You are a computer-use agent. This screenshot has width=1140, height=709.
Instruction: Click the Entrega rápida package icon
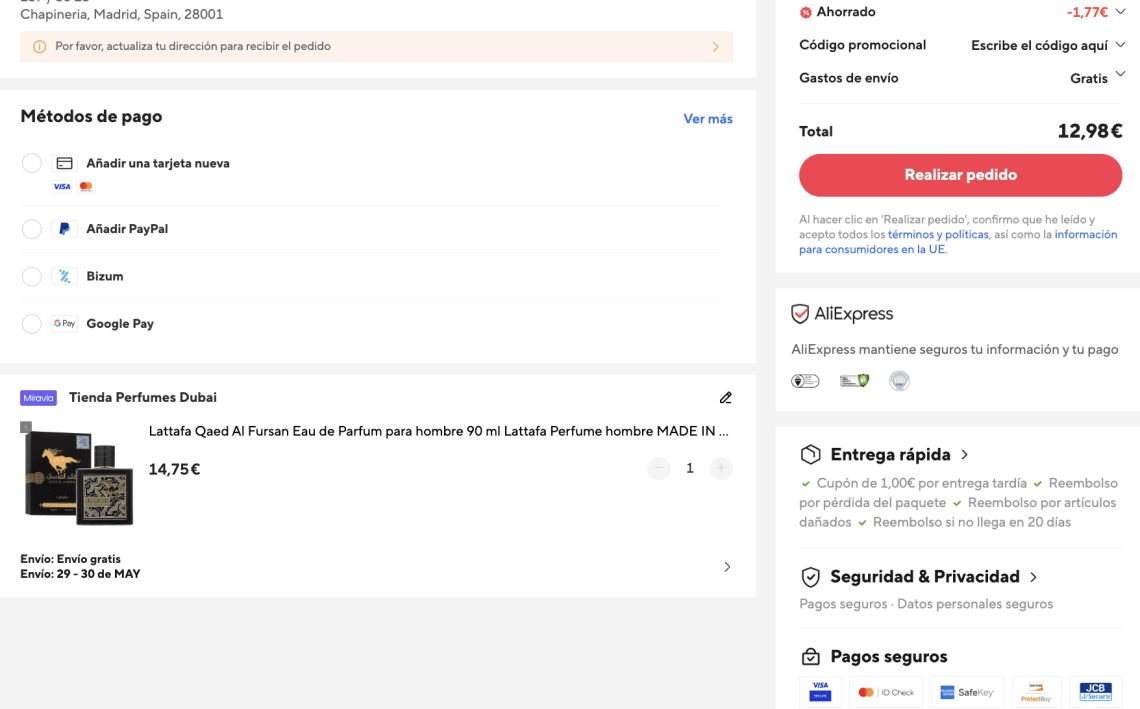pyautogui.click(x=810, y=454)
